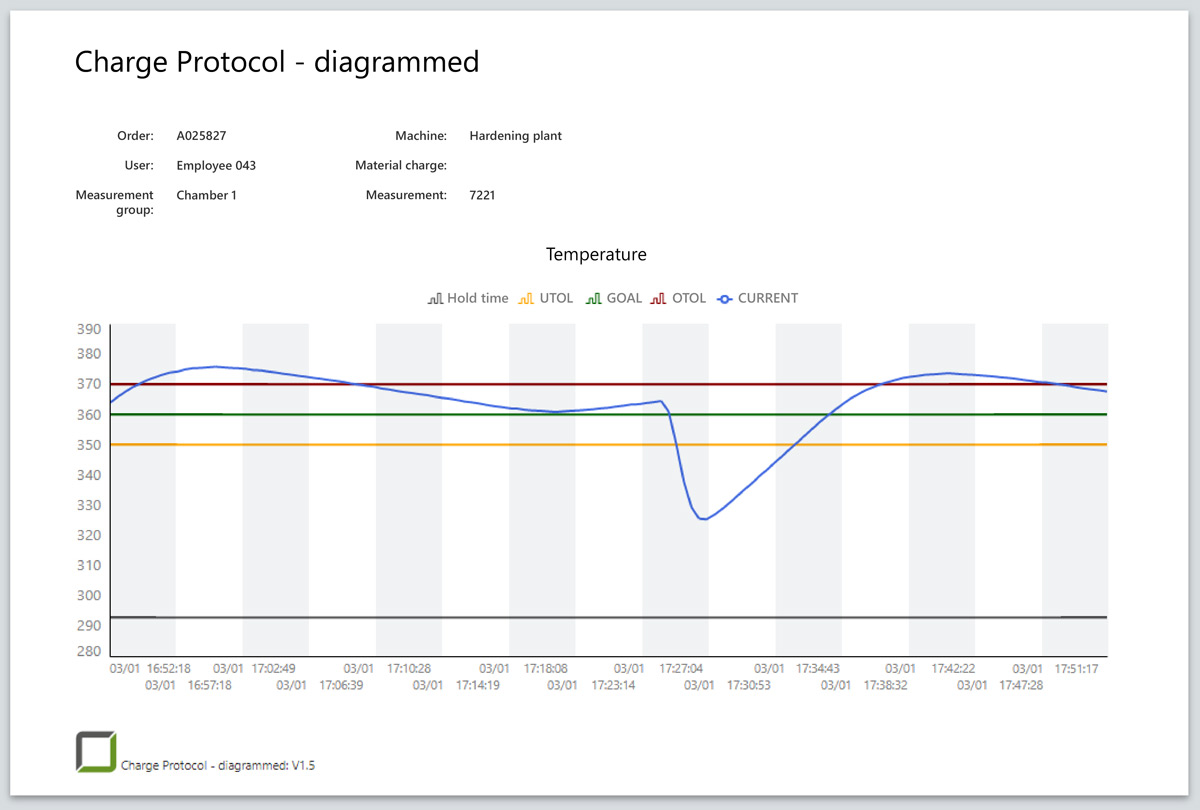The image size is (1200, 810).
Task: Click the Temperature chart title
Action: tap(596, 255)
